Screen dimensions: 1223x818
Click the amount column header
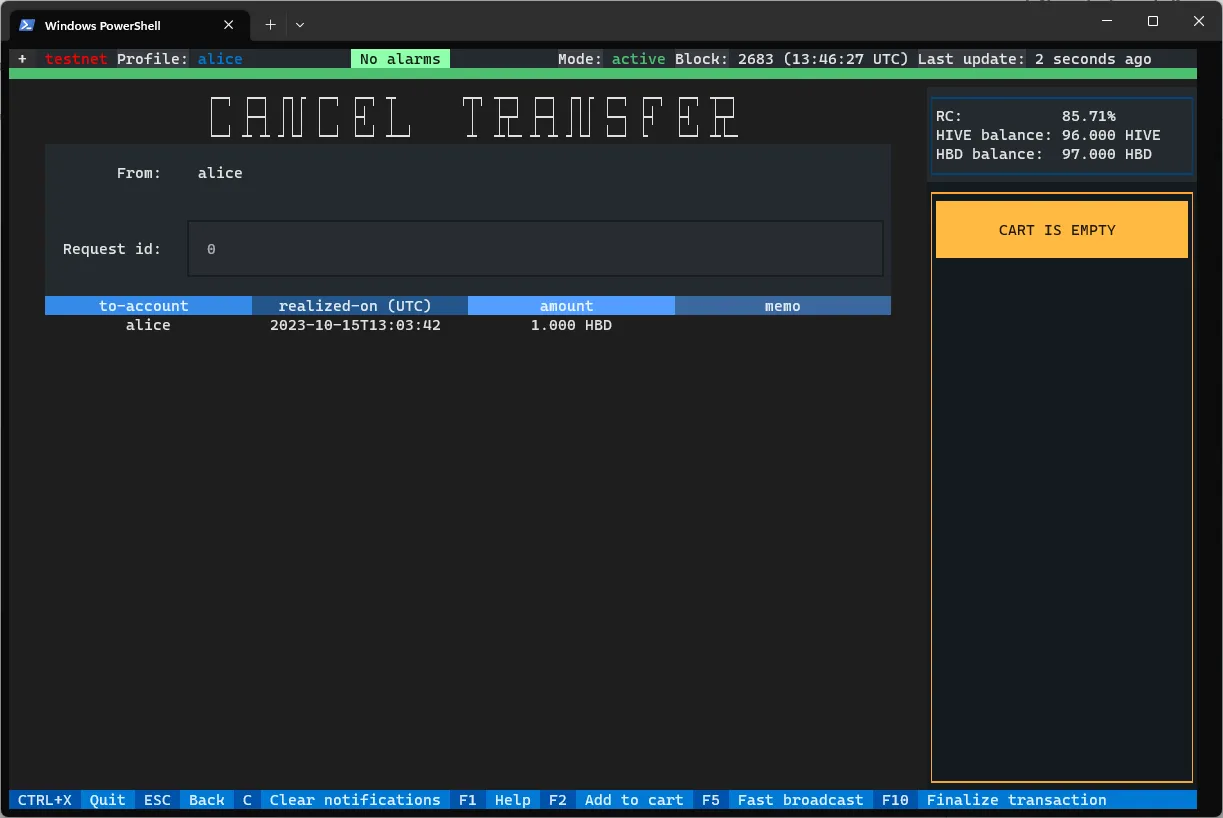click(x=571, y=306)
